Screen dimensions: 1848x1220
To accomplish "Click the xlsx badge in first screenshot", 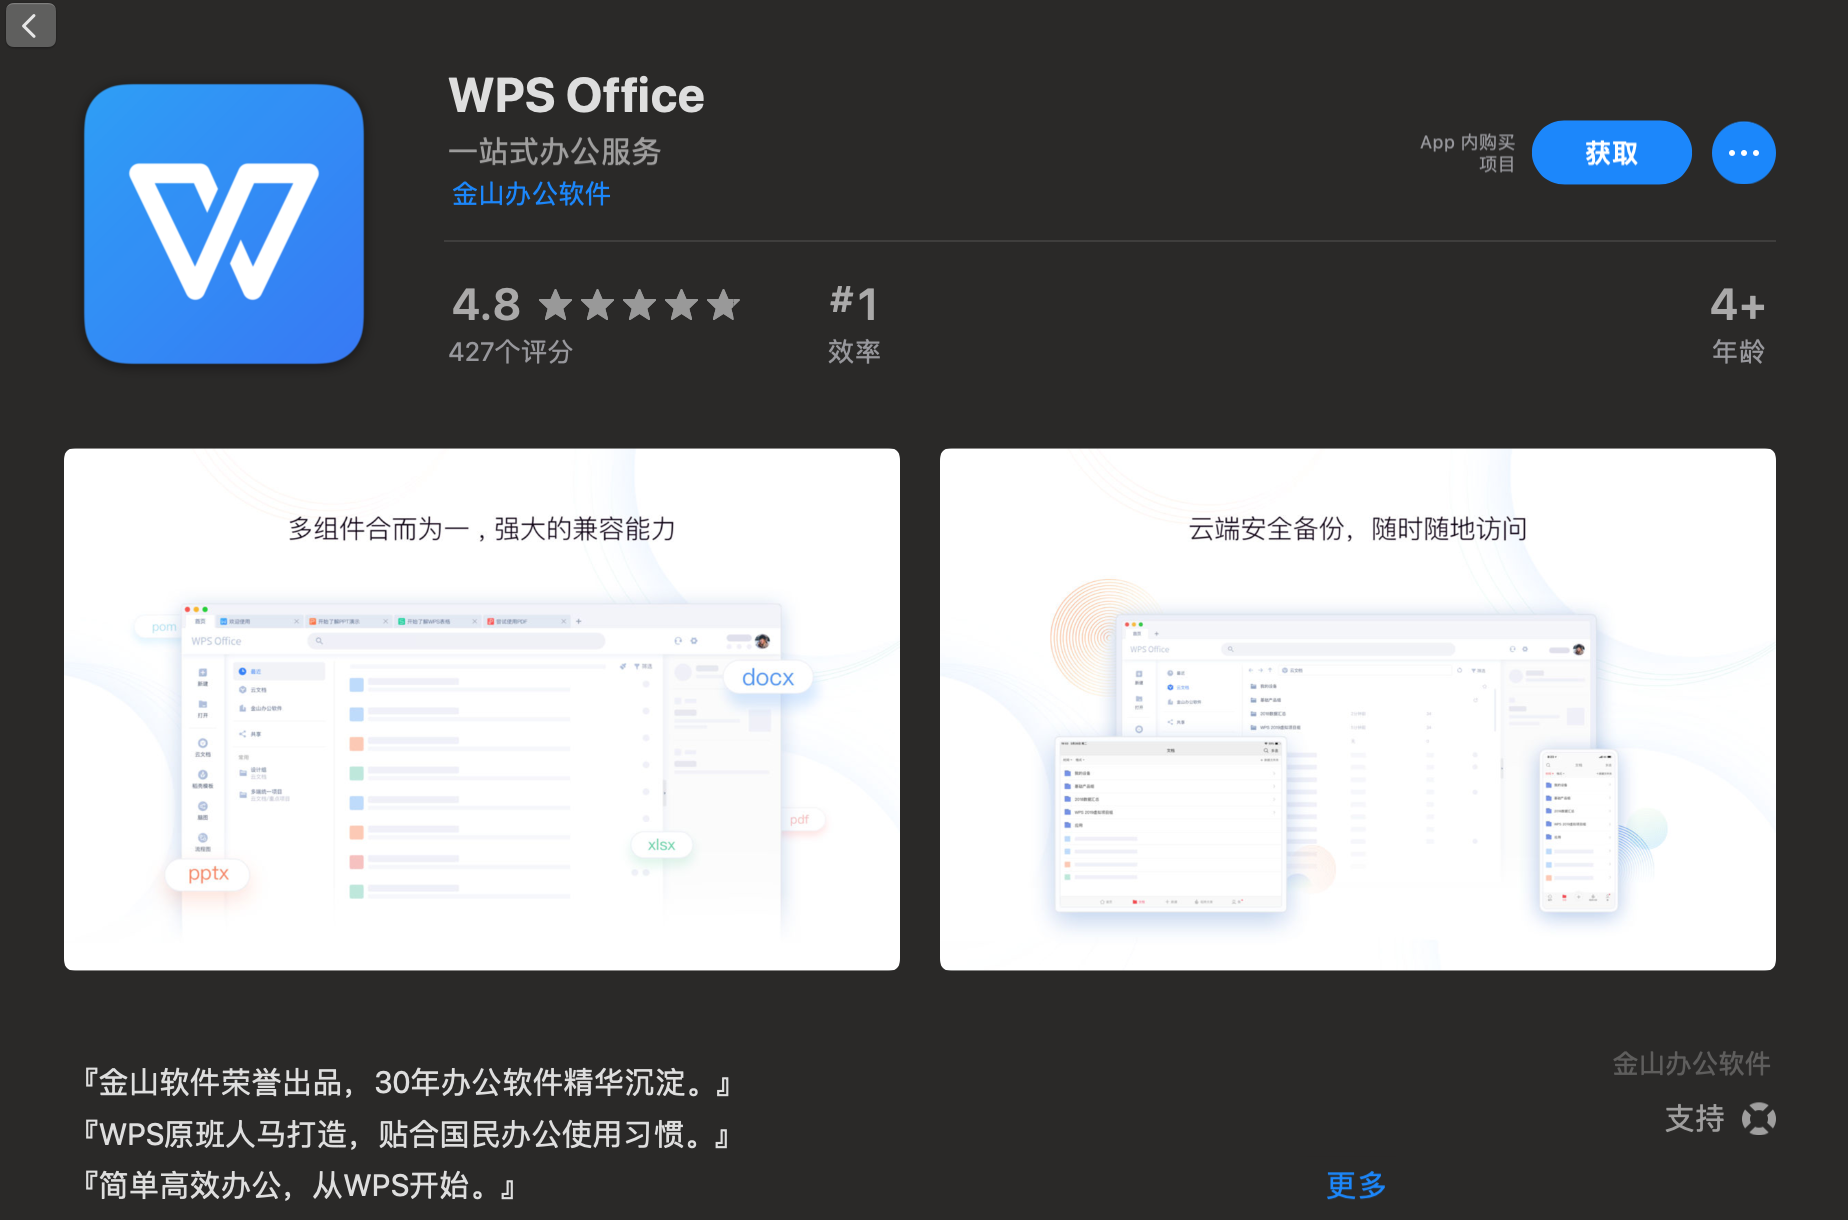I will (661, 845).
